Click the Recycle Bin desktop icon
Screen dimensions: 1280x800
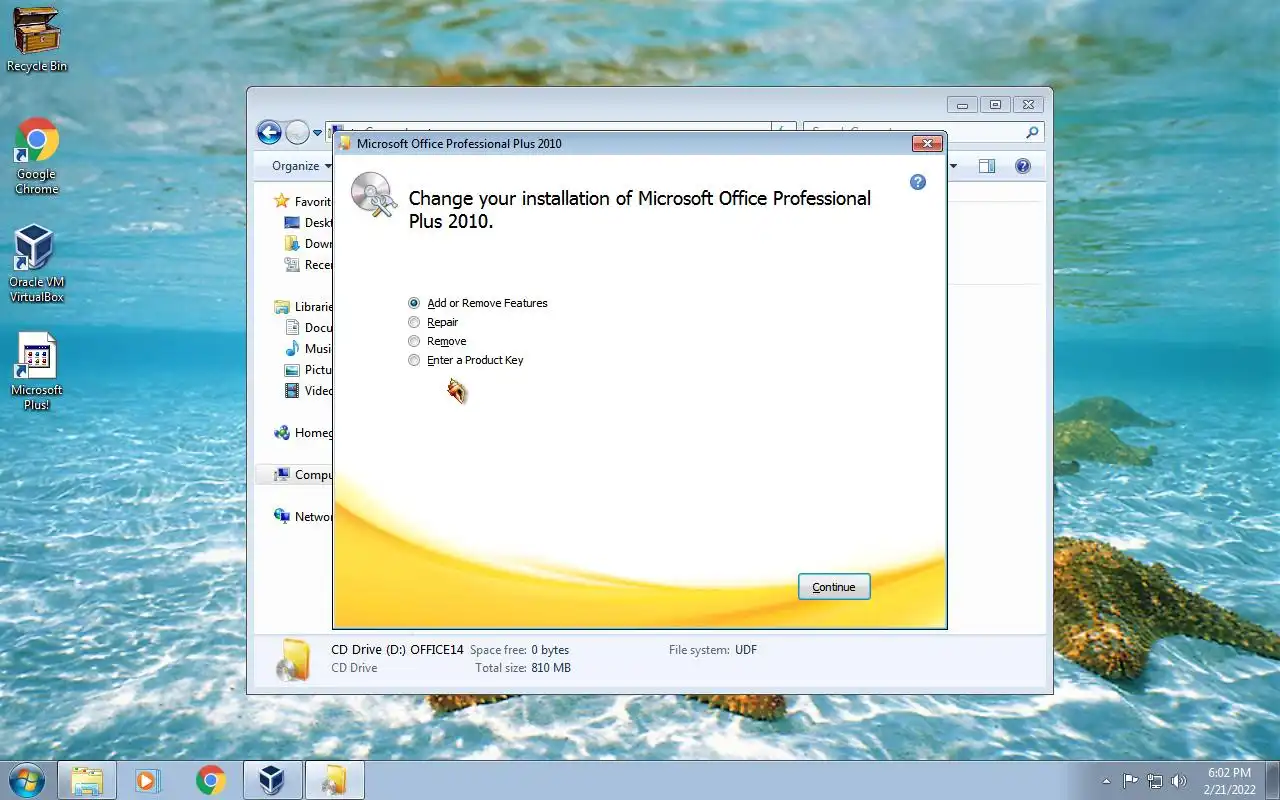point(37,39)
